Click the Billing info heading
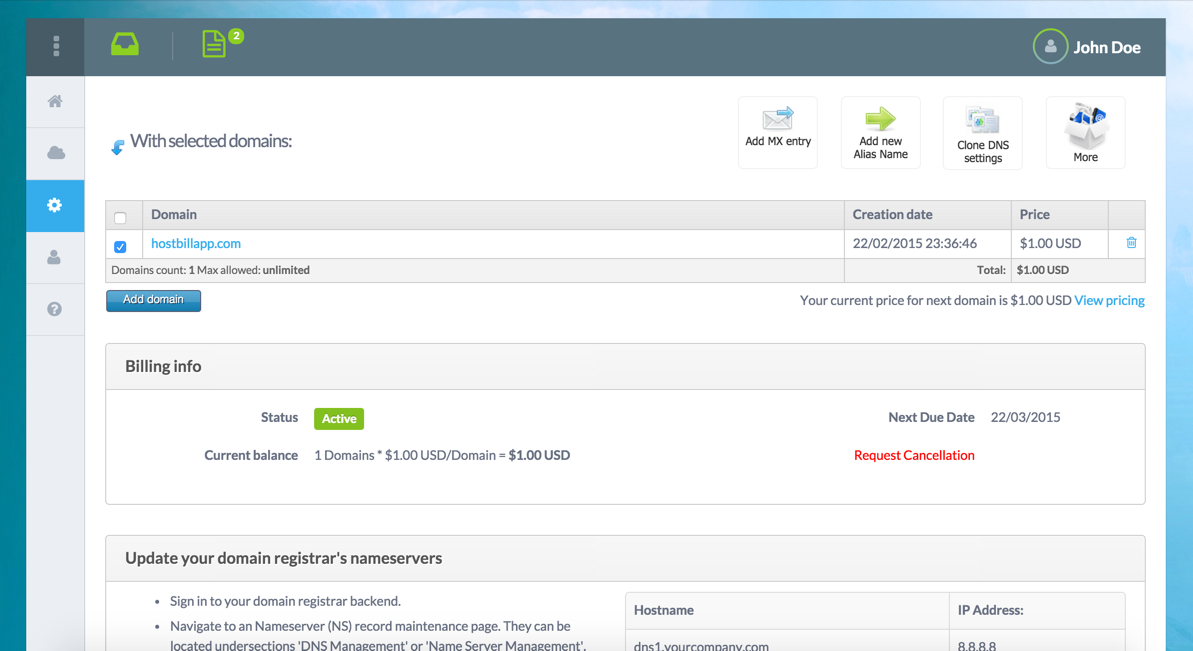This screenshot has height=651, width=1193. coord(163,367)
